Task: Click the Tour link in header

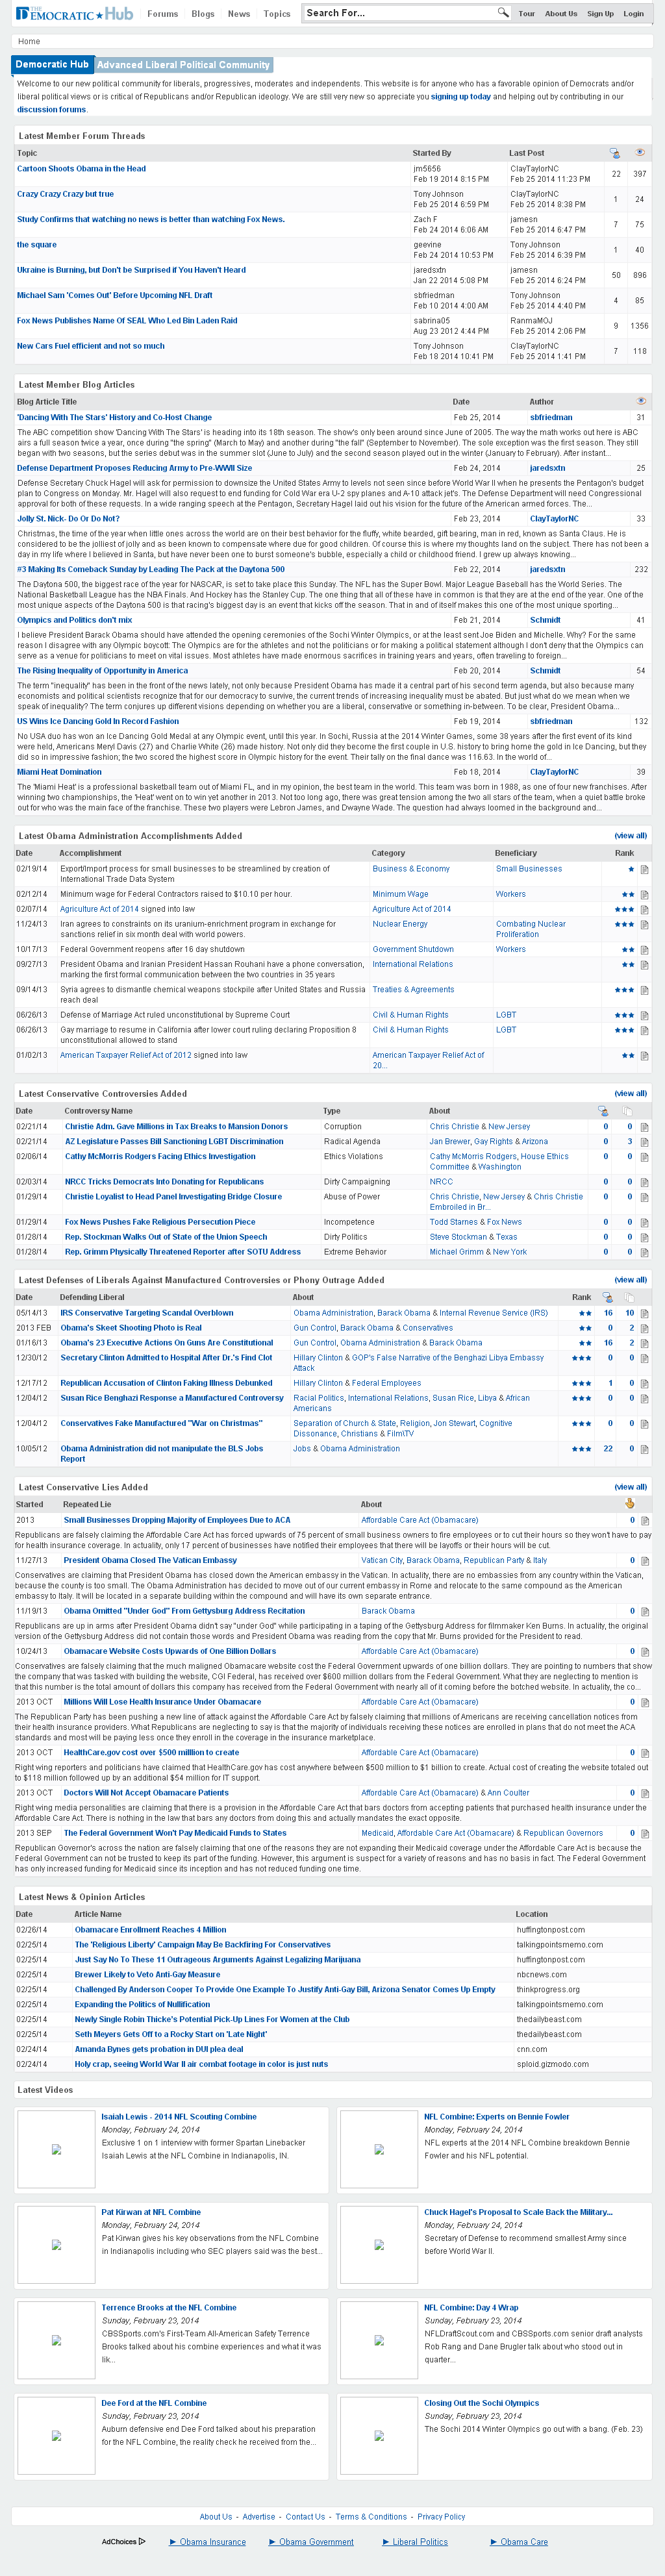Action: (526, 14)
